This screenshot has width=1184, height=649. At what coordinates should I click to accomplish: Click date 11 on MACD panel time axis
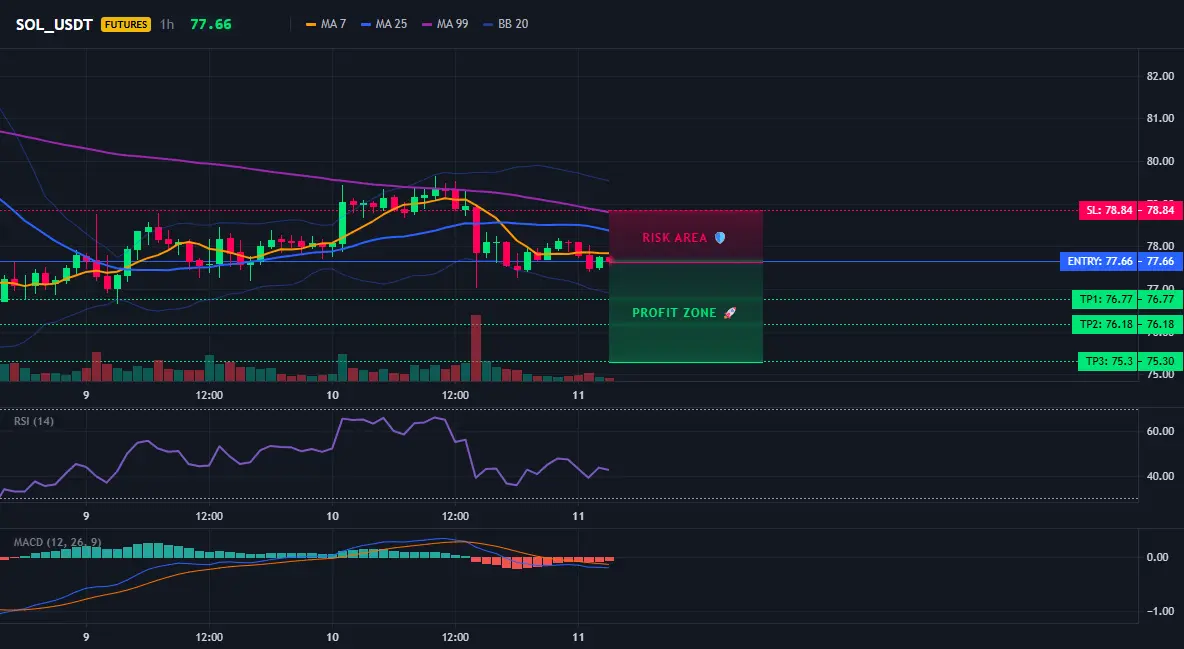click(578, 637)
